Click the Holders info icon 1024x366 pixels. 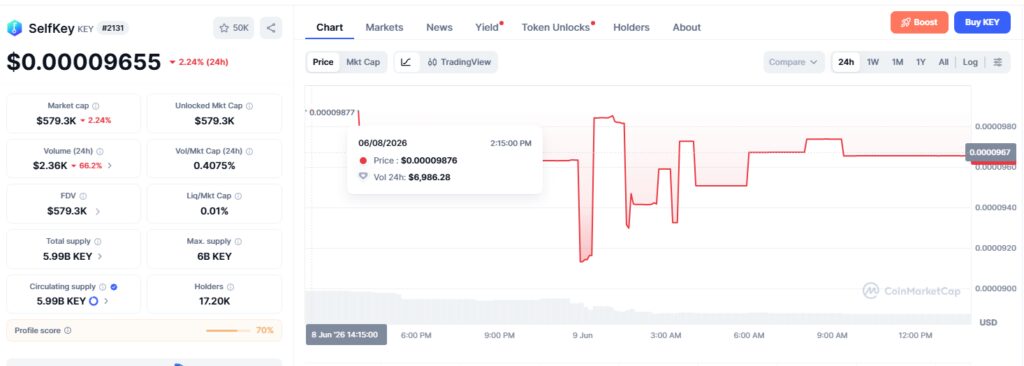tap(231, 287)
